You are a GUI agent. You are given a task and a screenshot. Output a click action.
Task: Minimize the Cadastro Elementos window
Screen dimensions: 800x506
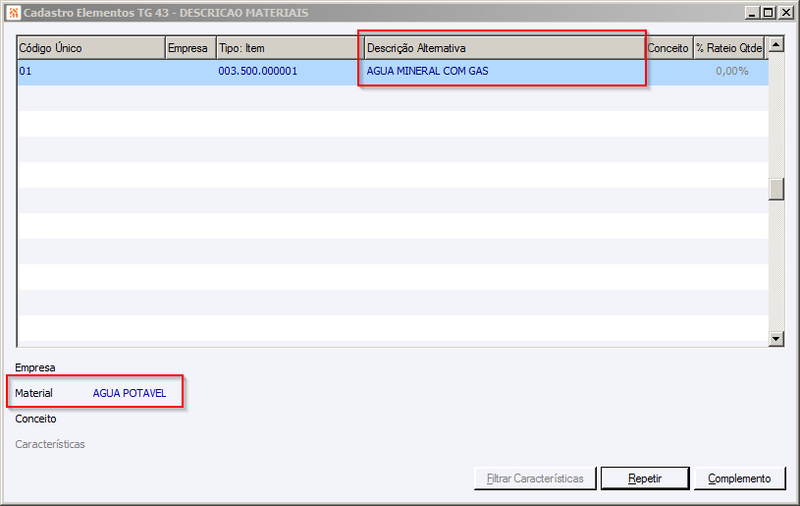[x=752, y=13]
